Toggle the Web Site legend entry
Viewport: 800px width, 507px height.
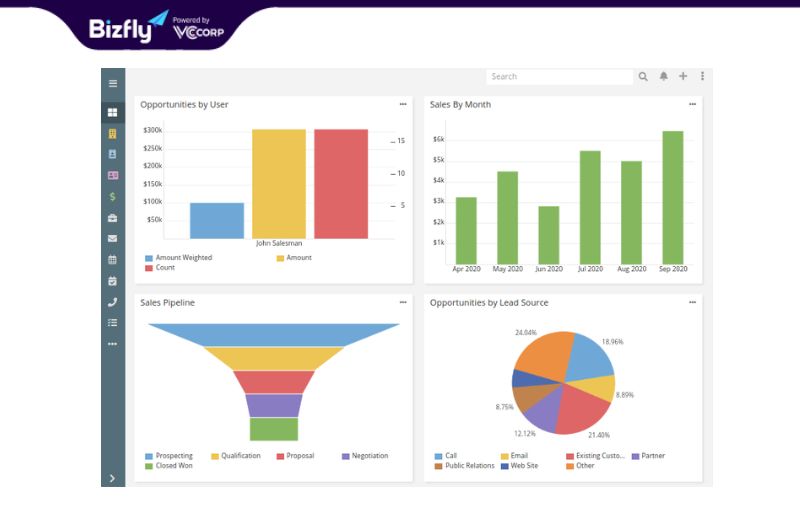519,466
